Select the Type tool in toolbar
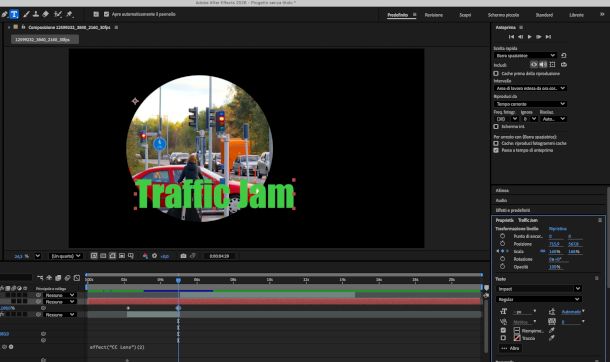Screen dimensions: 610x362 point(14,14)
